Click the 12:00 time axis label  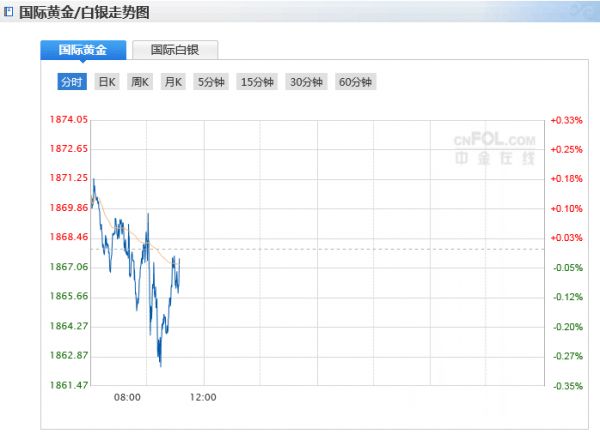pyautogui.click(x=203, y=397)
